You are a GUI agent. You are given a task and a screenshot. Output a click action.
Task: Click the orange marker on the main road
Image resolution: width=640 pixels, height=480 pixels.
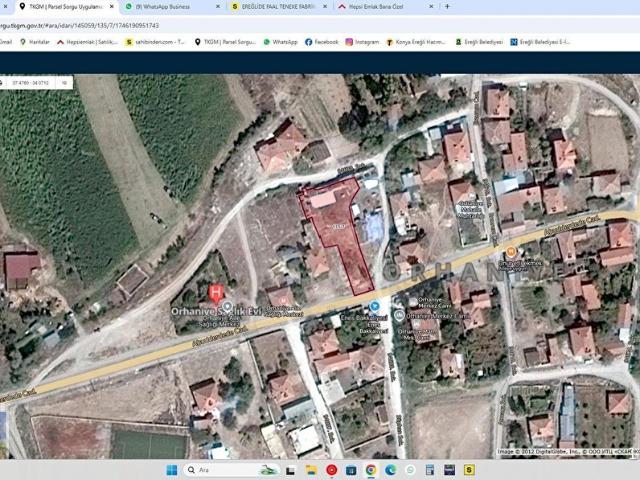510,252
